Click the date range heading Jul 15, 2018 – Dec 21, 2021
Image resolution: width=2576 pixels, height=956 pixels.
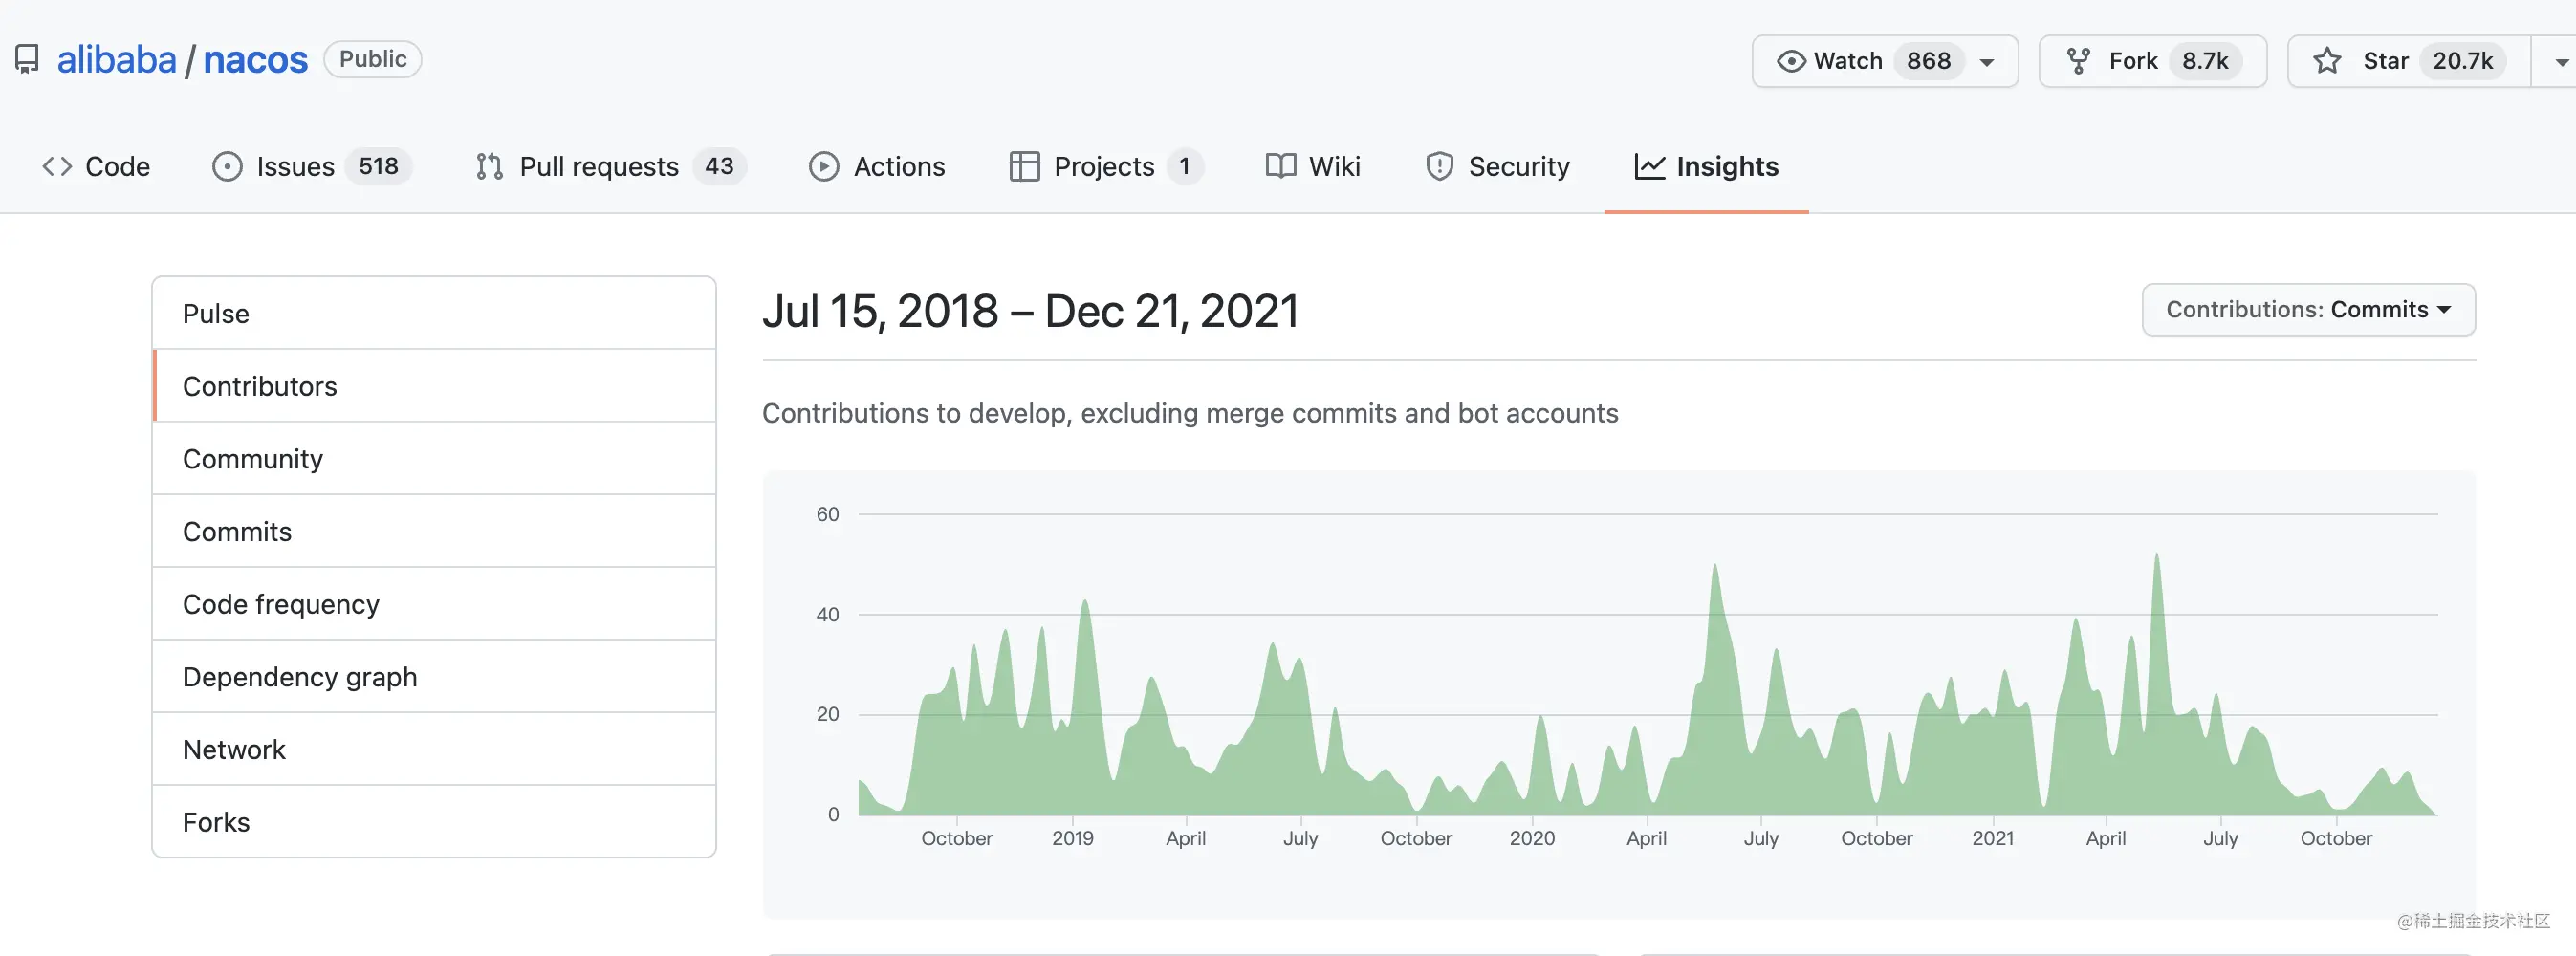click(1030, 311)
